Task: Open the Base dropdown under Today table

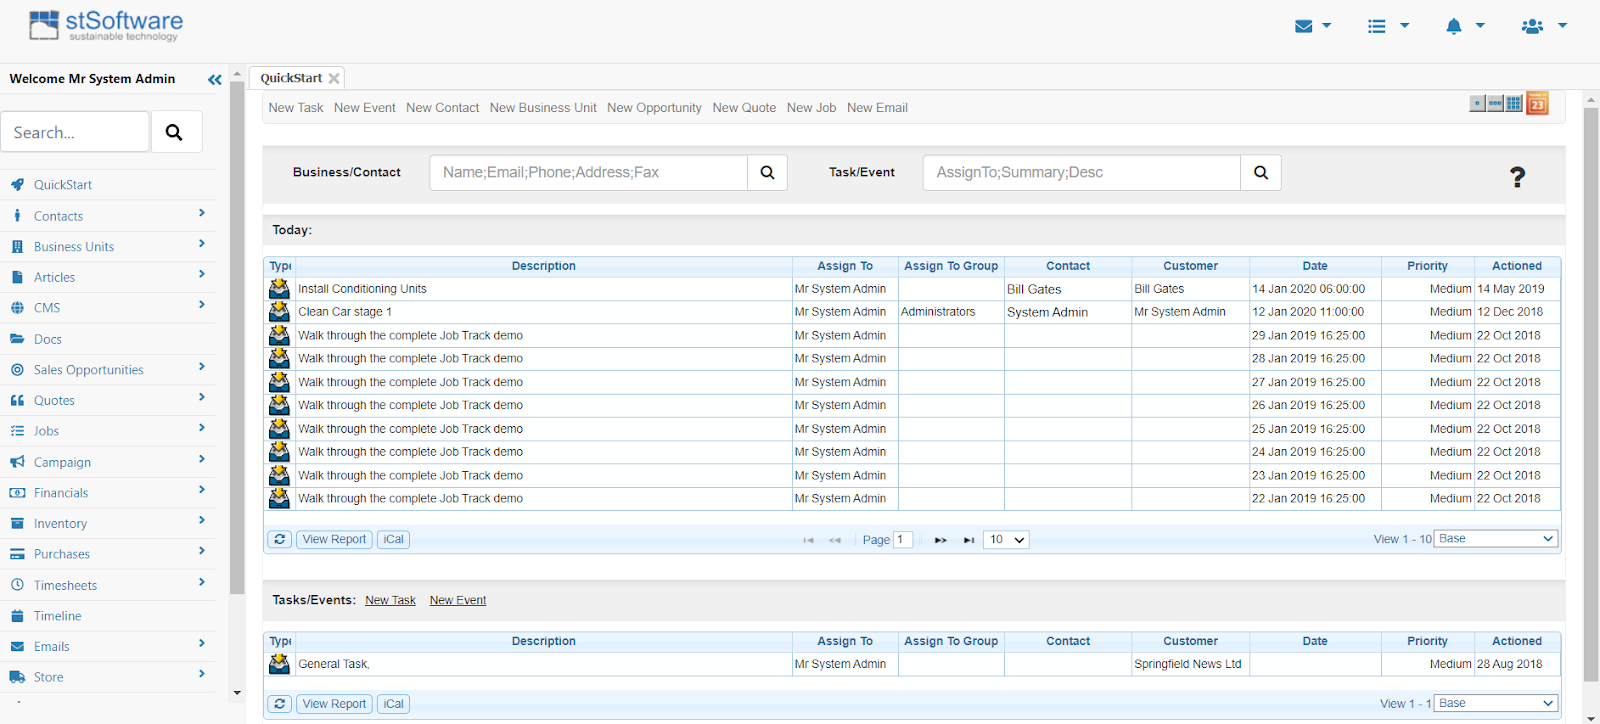Action: [x=1496, y=539]
